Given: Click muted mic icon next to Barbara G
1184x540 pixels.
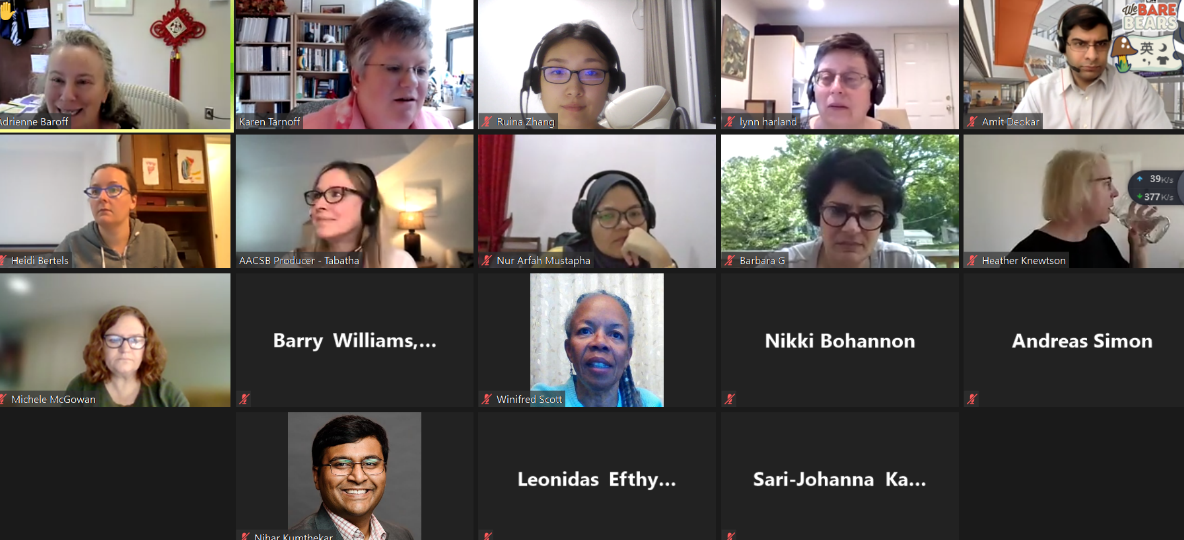Looking at the screenshot, I should click(x=730, y=261).
